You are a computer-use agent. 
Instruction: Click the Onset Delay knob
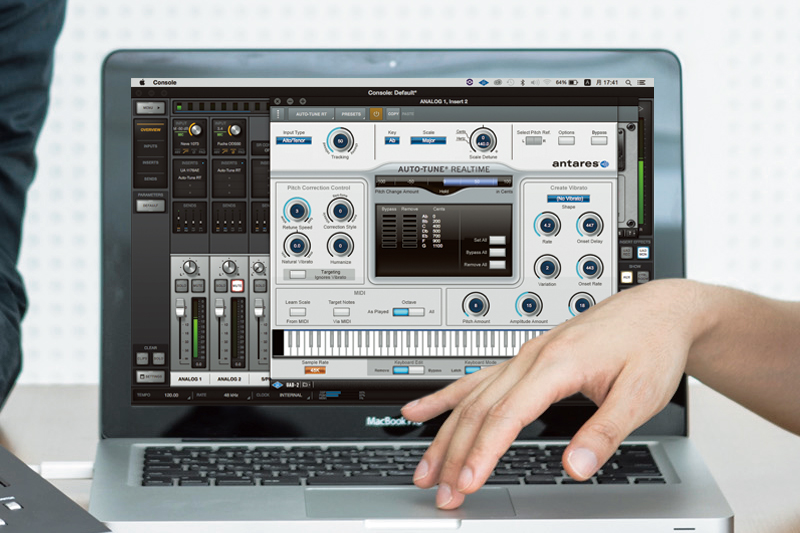[x=590, y=225]
